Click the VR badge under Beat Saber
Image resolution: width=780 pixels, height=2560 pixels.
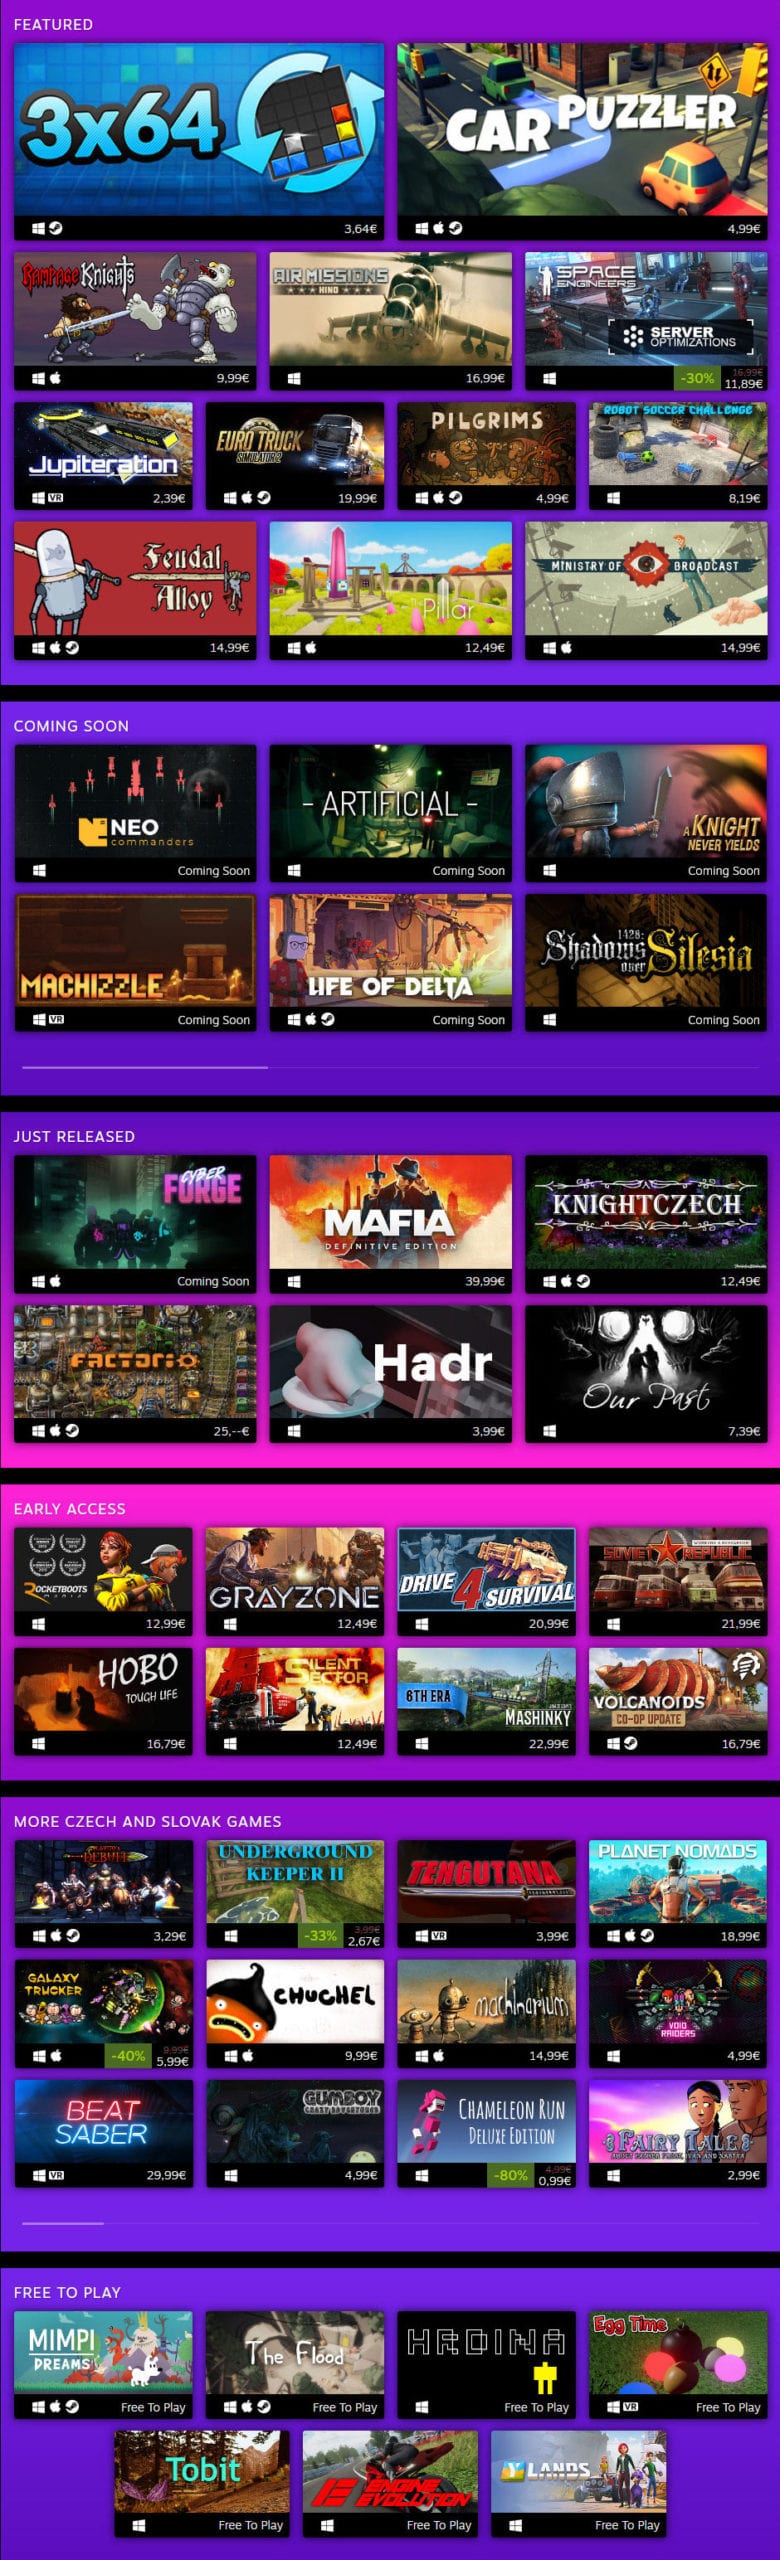tap(56, 2175)
